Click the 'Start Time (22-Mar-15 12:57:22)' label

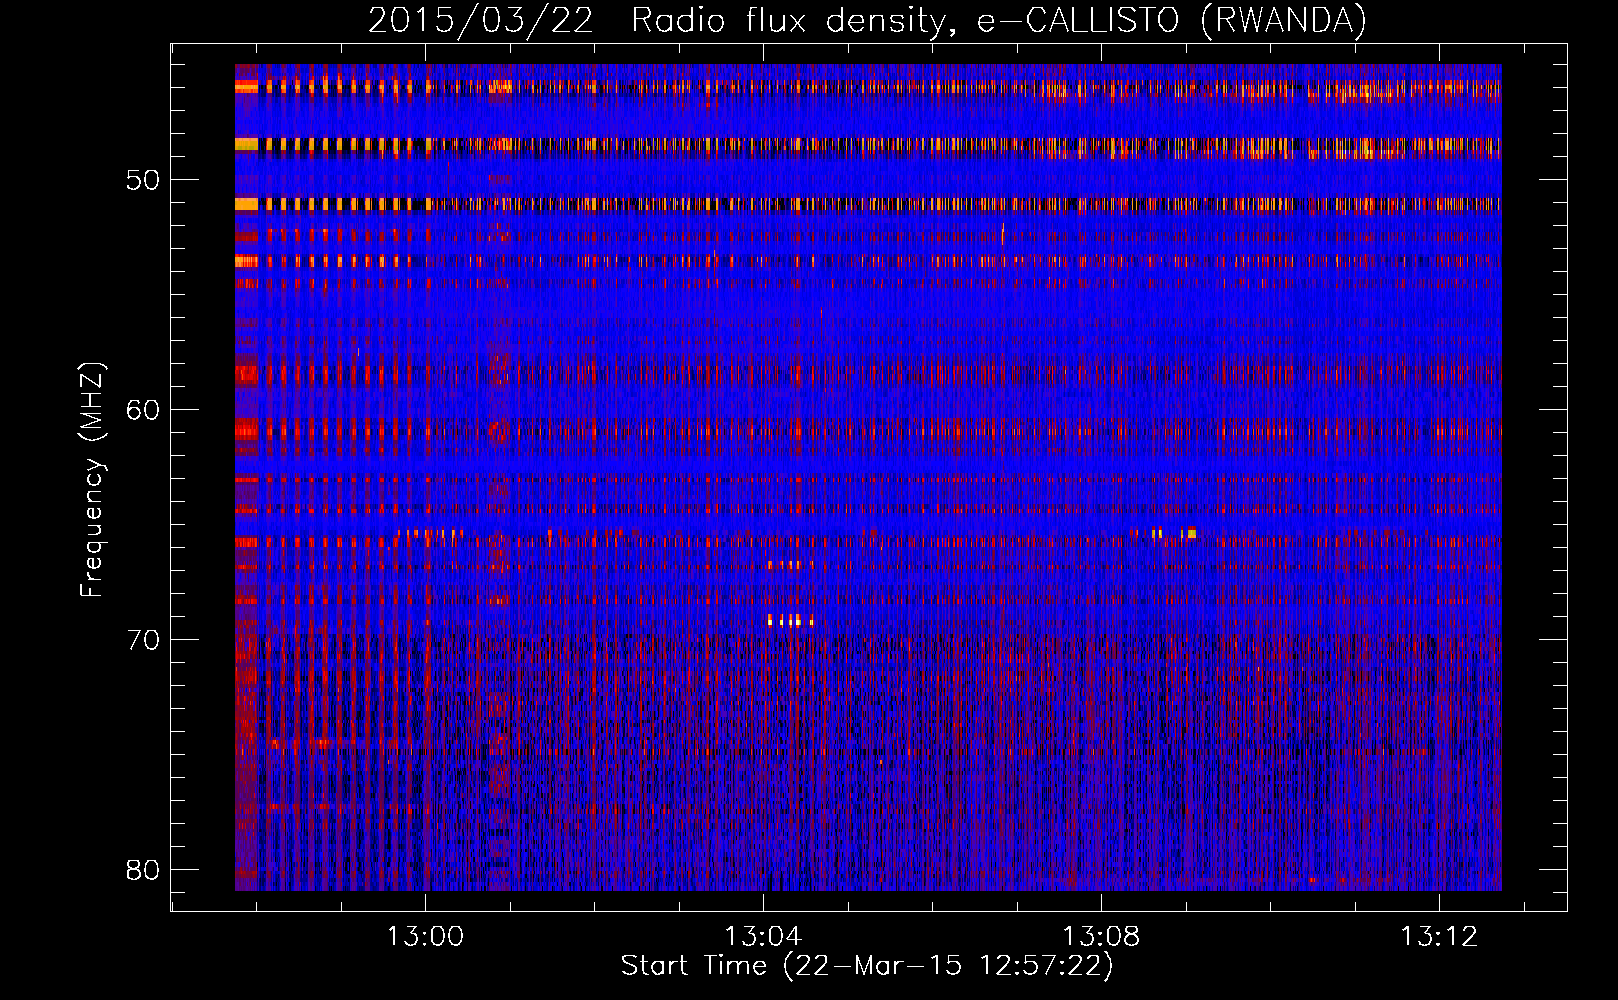tap(867, 966)
